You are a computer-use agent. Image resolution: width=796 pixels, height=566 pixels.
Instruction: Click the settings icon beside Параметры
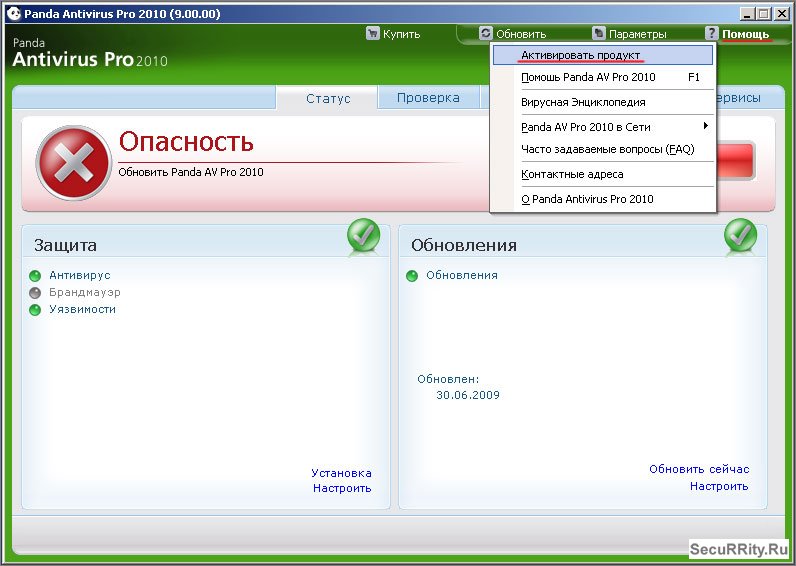599,34
